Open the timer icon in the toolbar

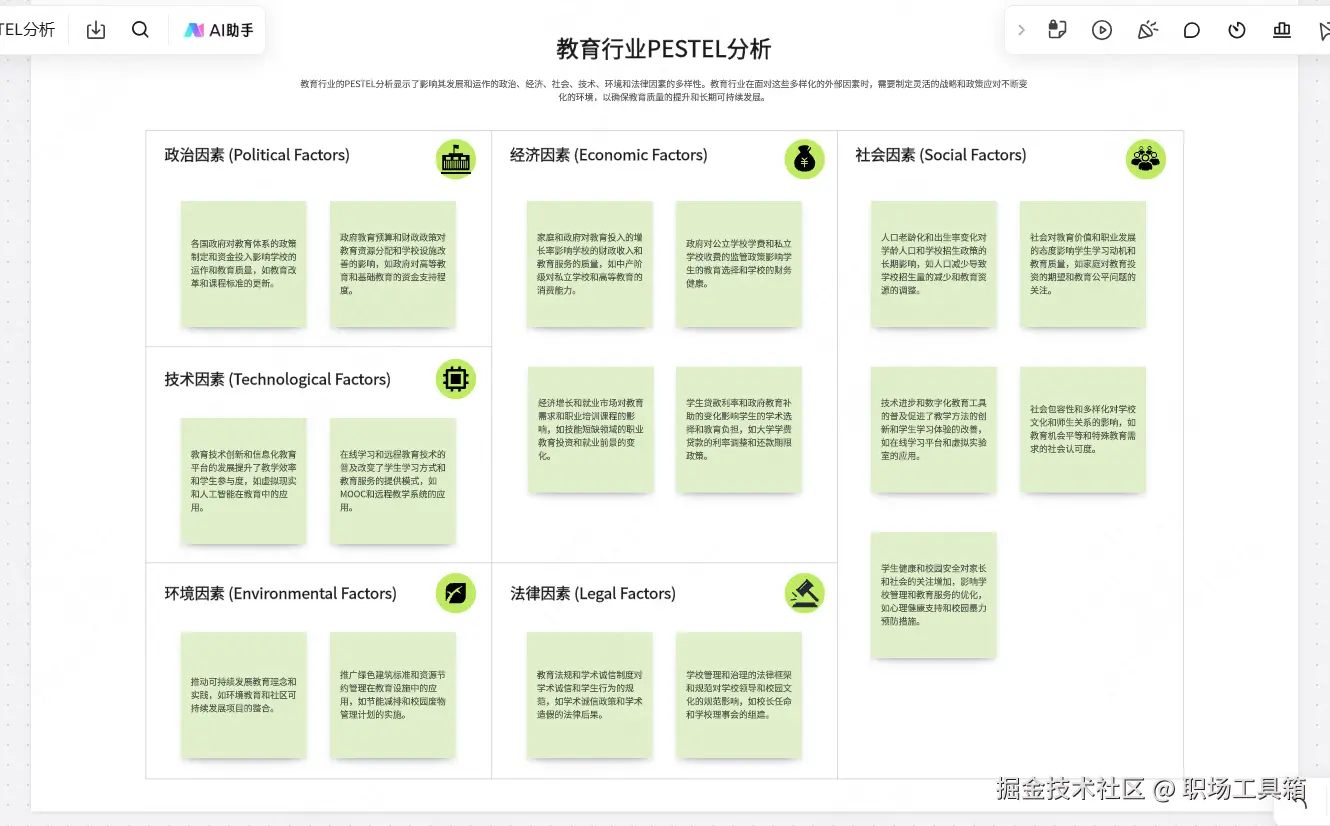pos(1237,30)
